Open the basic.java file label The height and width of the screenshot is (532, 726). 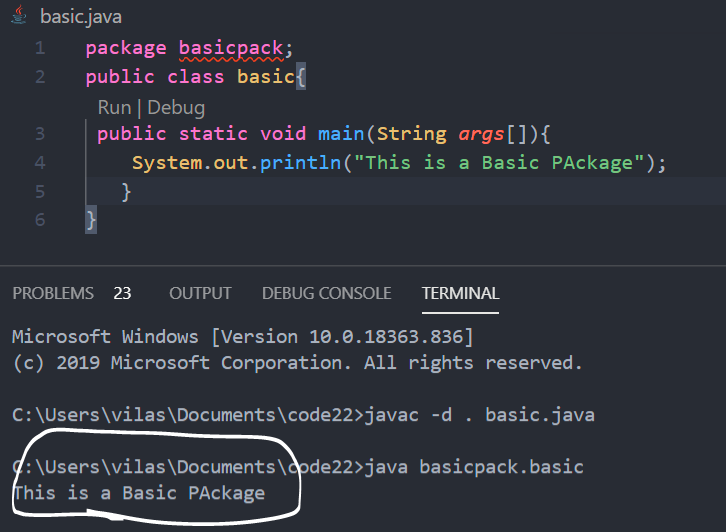pyautogui.click(x=81, y=17)
